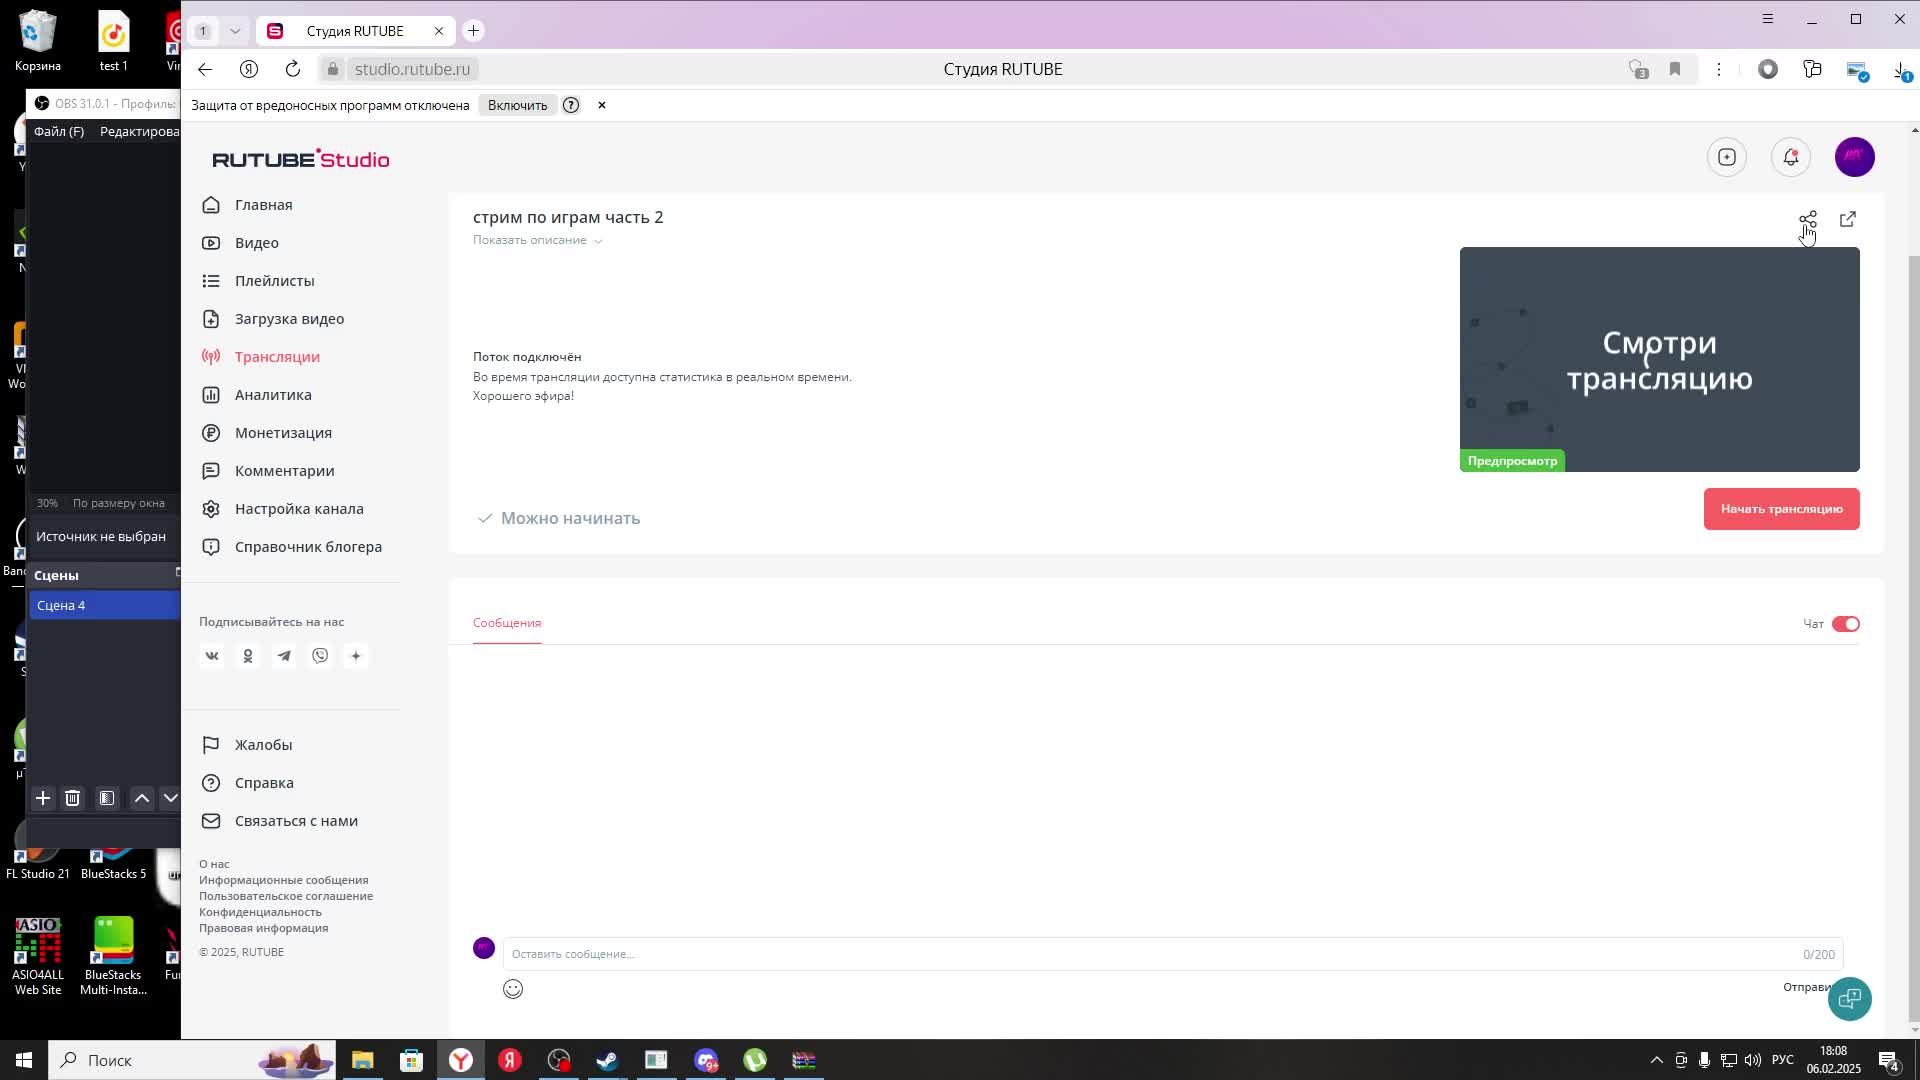Click the VK social icon
The image size is (1920, 1080).
click(212, 656)
